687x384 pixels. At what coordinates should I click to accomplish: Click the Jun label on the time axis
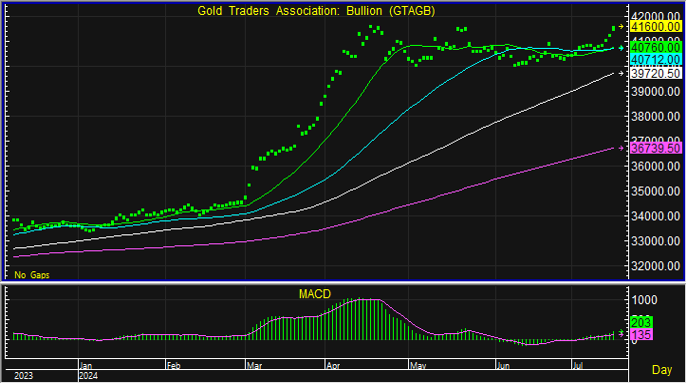(503, 365)
